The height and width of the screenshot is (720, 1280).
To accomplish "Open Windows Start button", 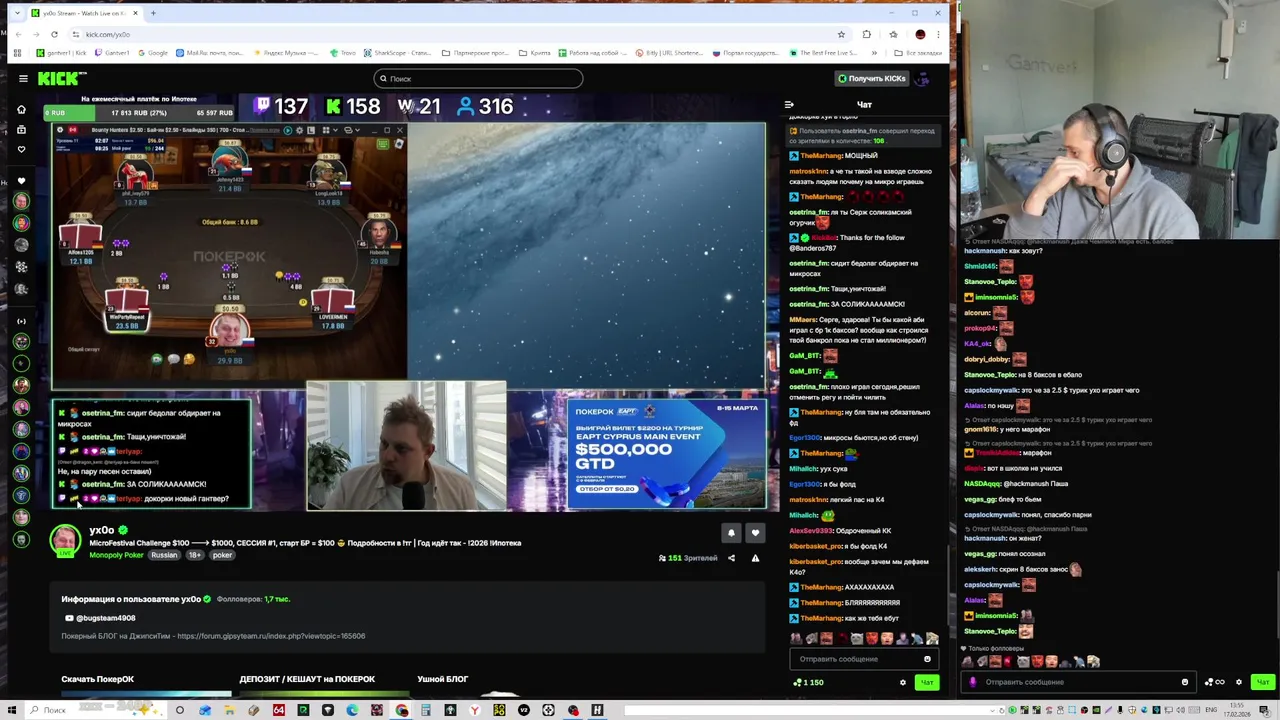I will point(12,710).
